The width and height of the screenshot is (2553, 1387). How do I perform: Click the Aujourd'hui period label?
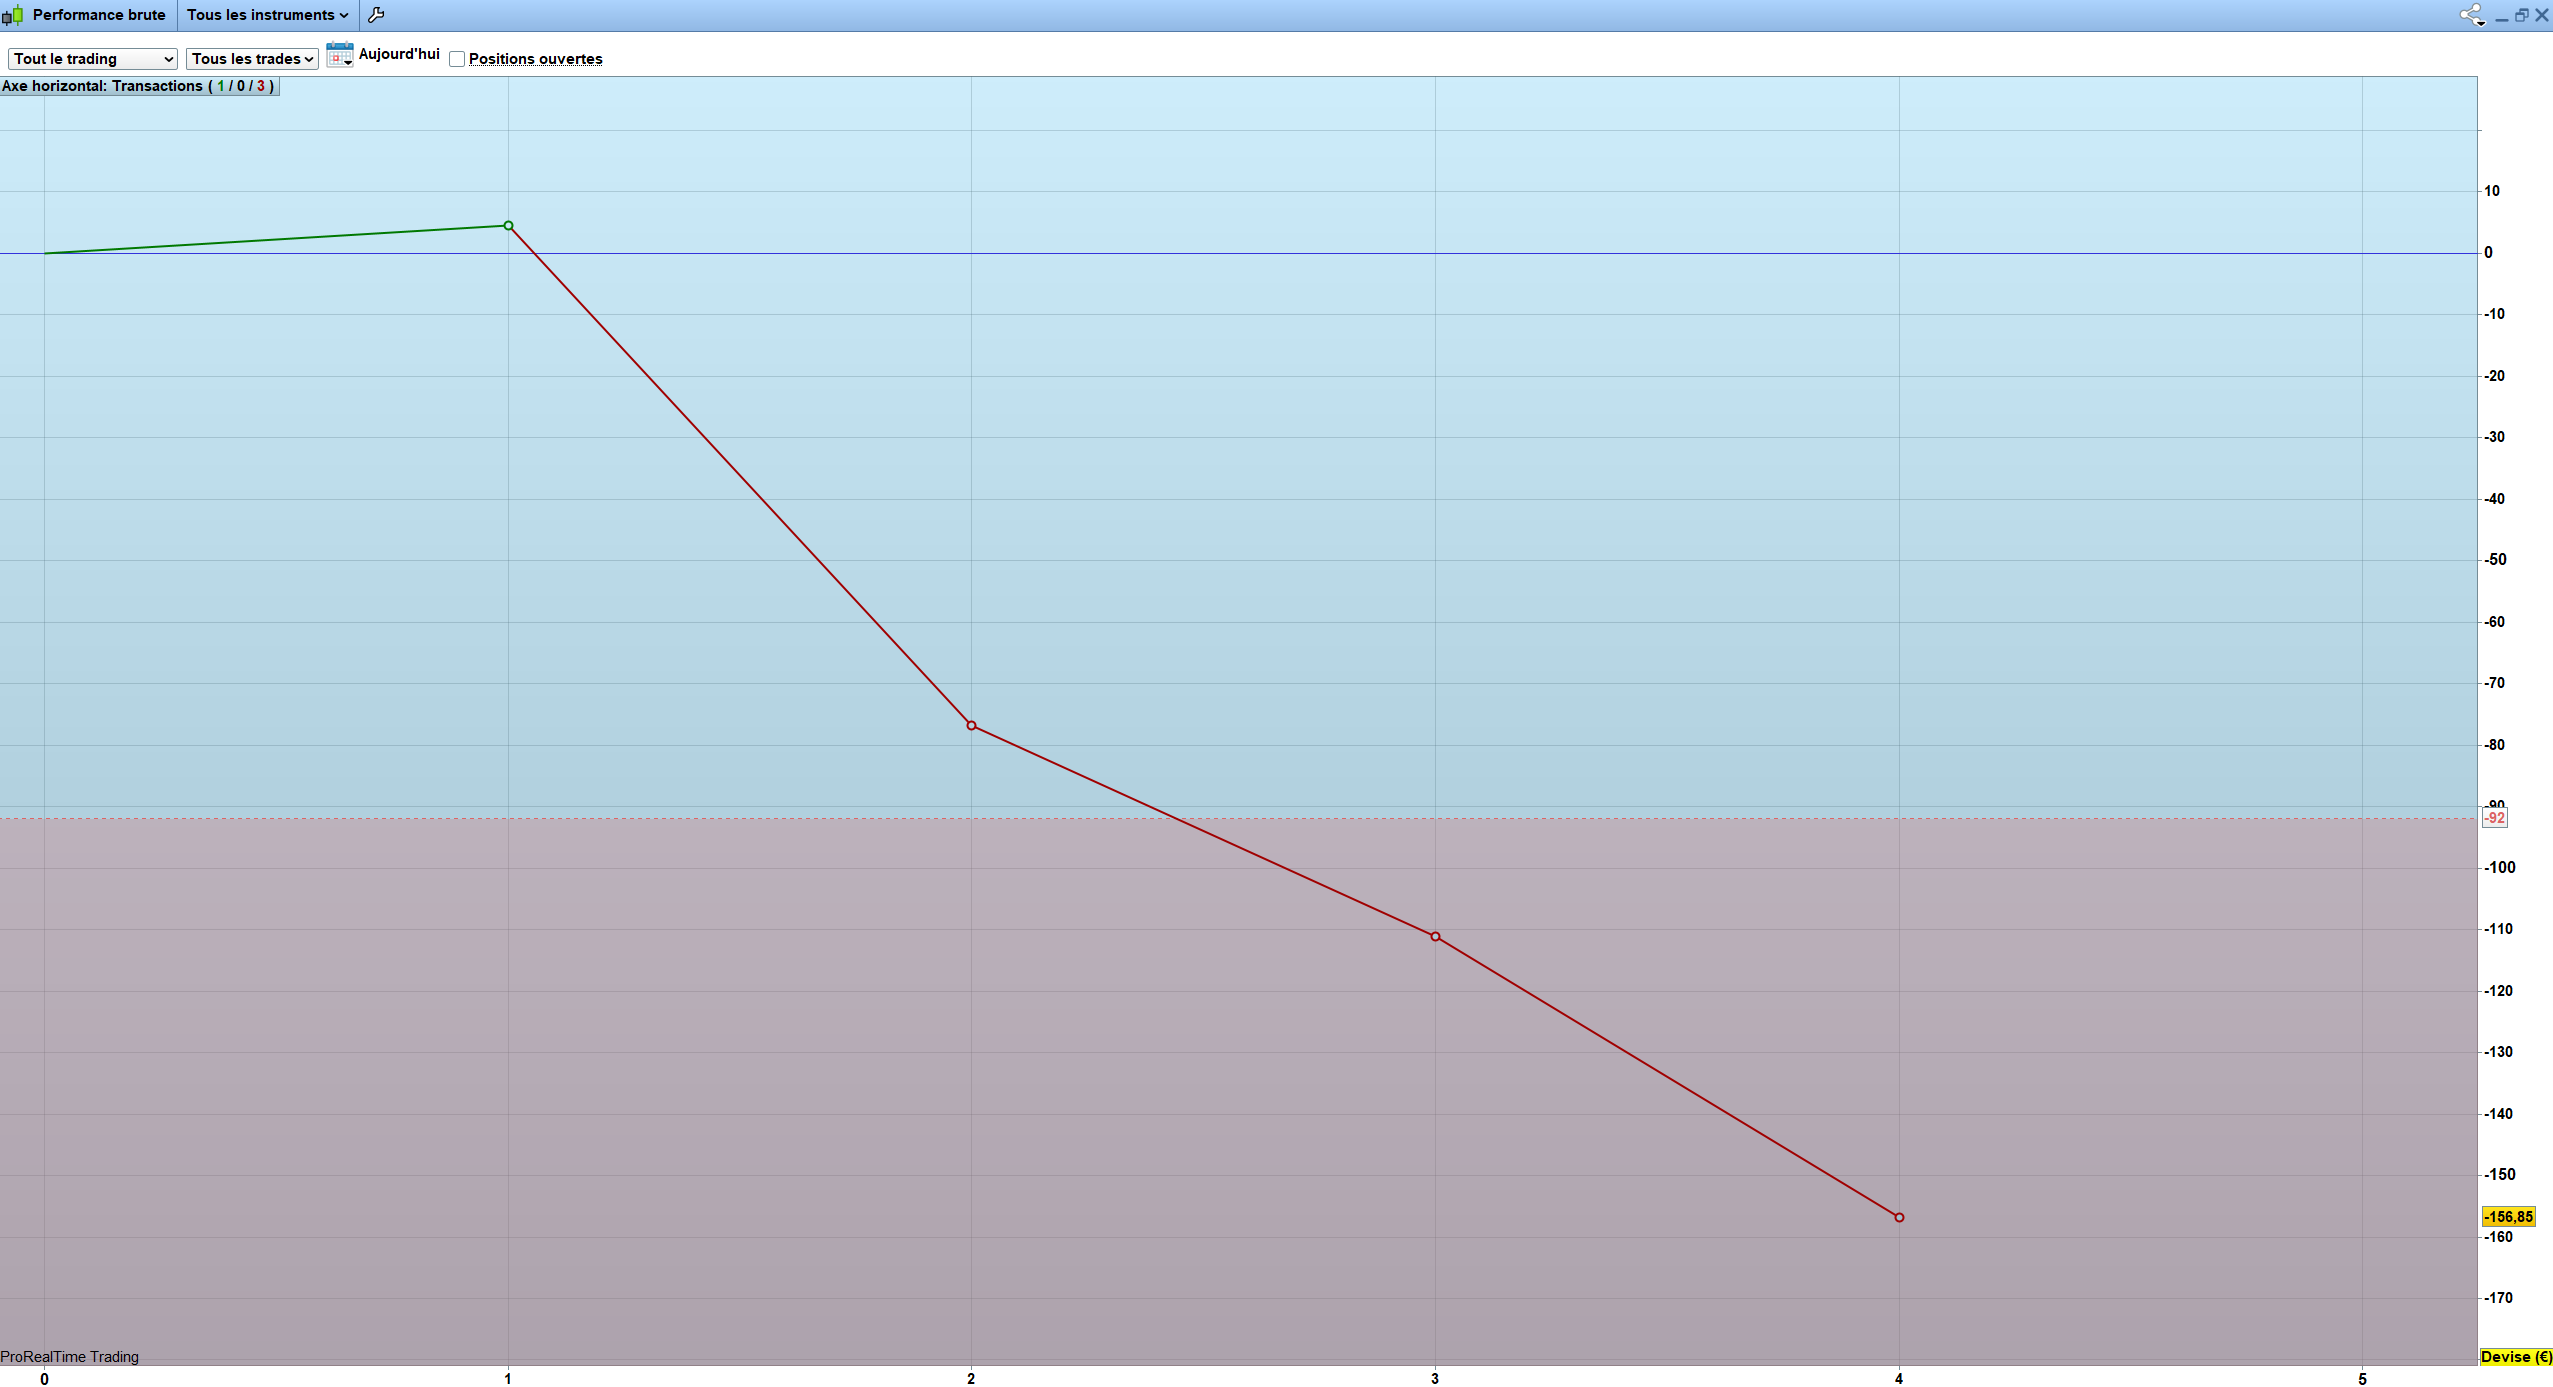(399, 54)
